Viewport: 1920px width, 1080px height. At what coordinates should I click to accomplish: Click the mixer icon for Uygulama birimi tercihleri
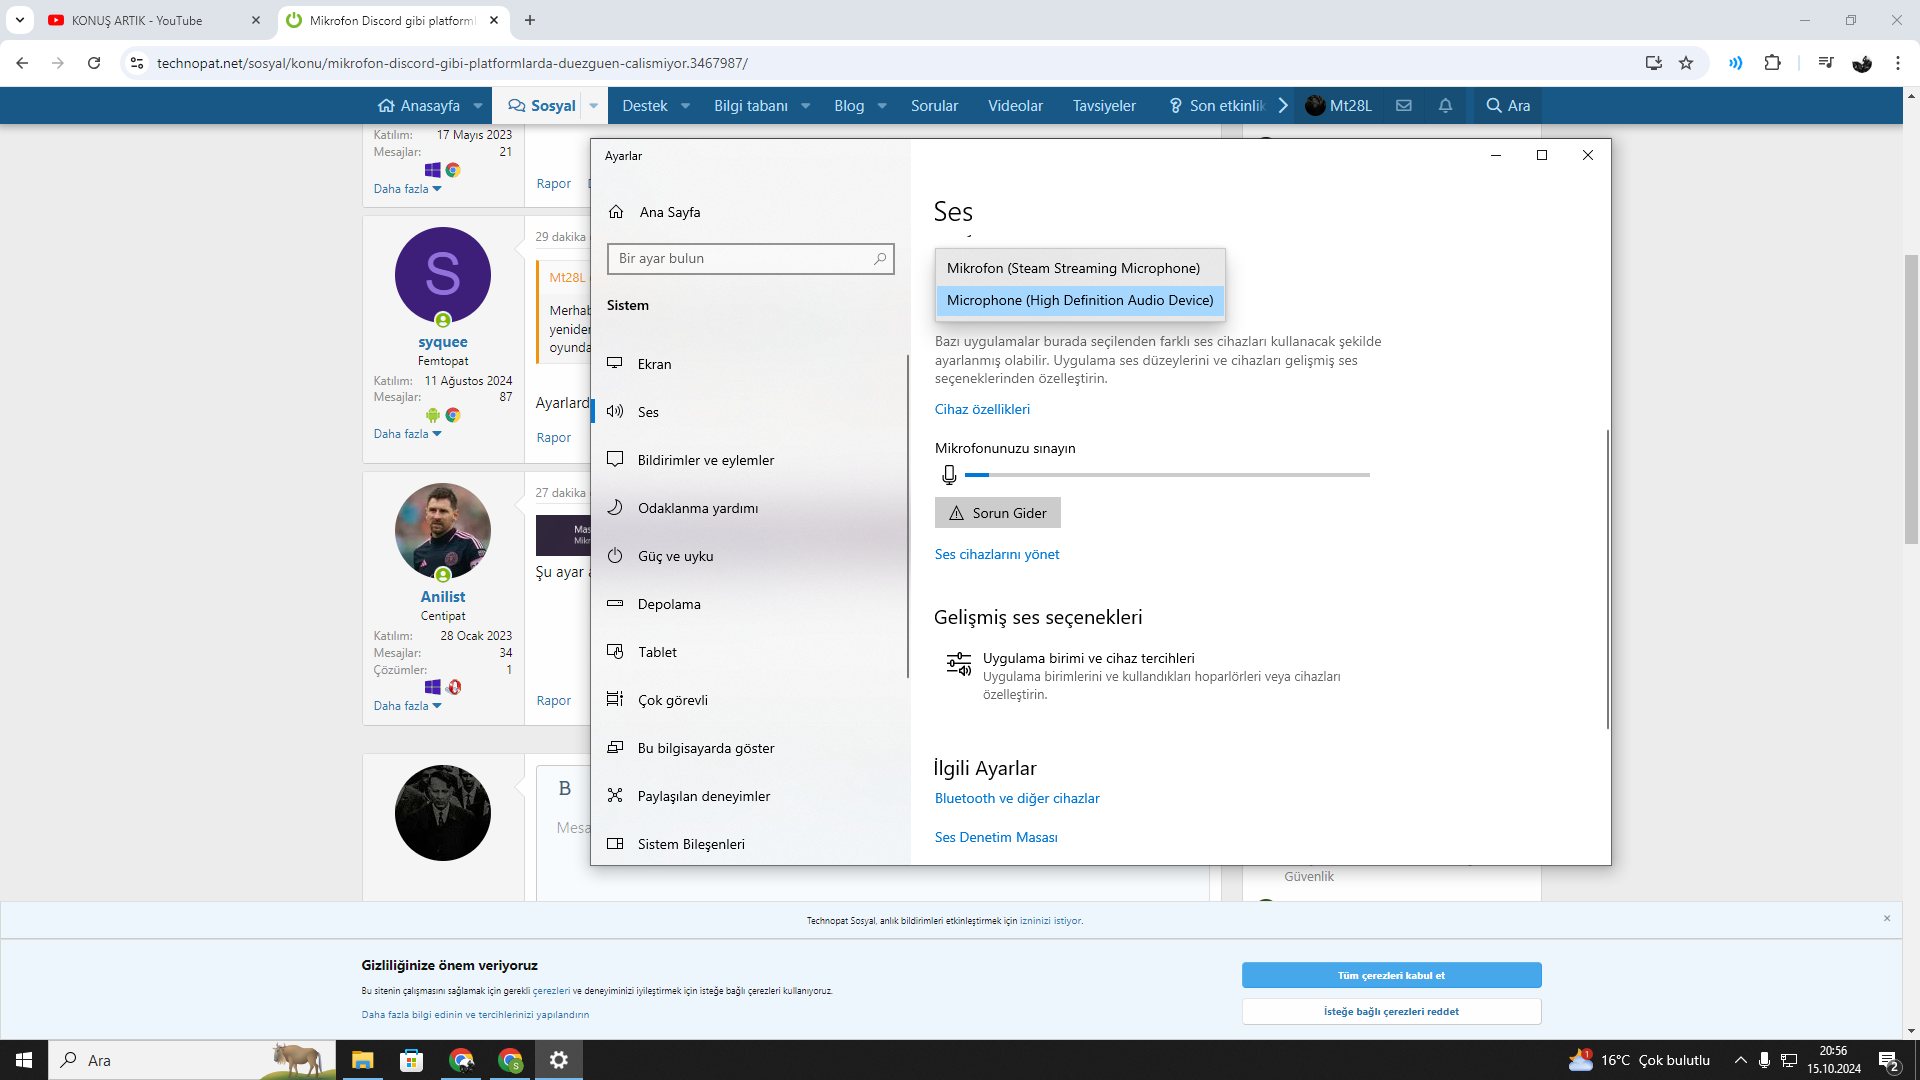coord(958,664)
